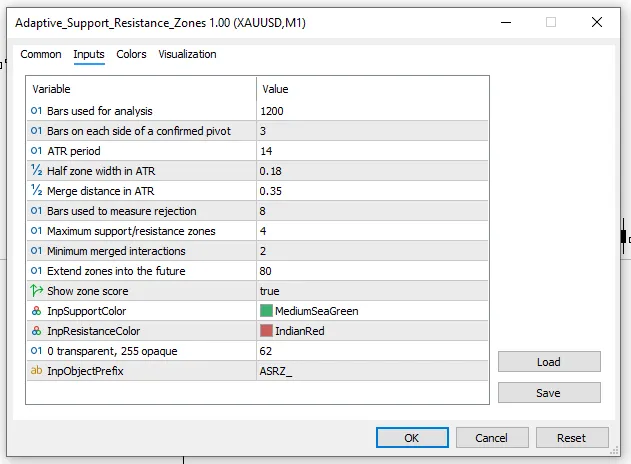
Task: Switch to the Common tab
Action: tap(41, 54)
